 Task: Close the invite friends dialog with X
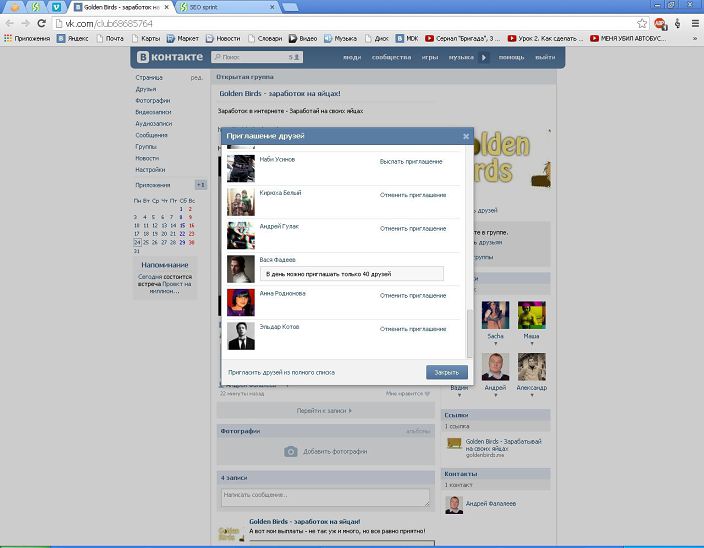point(465,136)
